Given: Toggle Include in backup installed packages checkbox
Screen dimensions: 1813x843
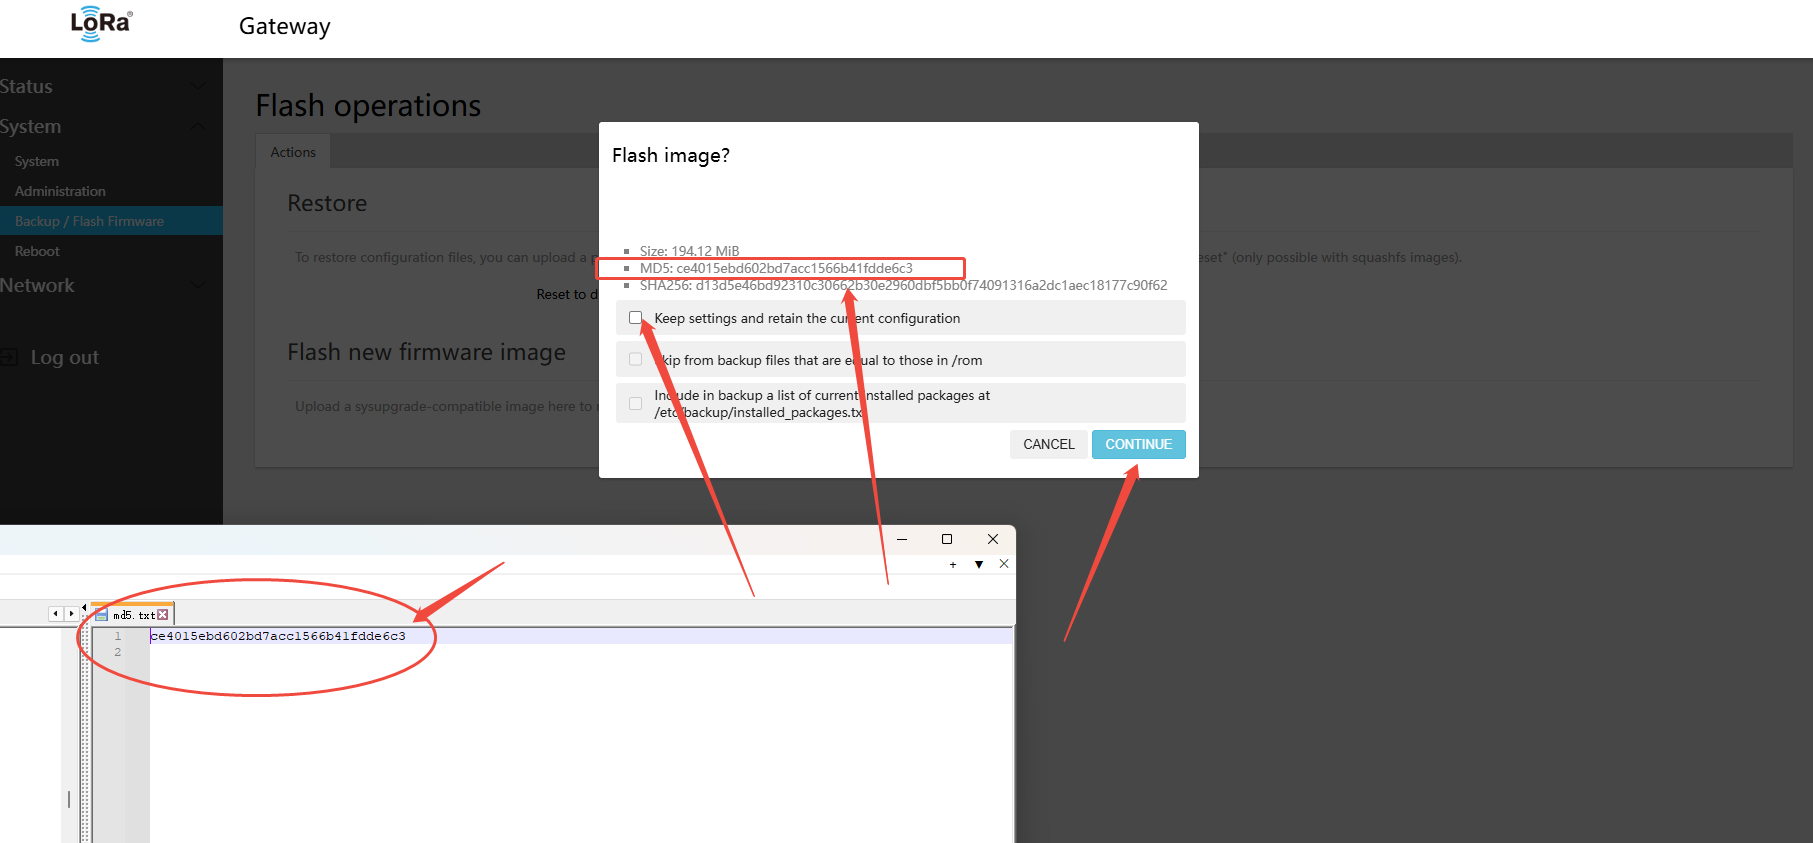Looking at the screenshot, I should point(635,404).
